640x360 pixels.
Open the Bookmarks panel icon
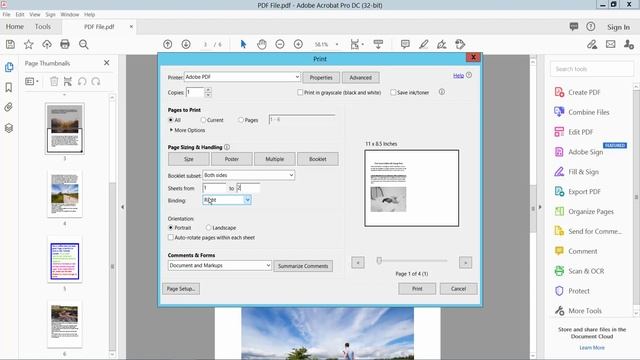click(9, 87)
